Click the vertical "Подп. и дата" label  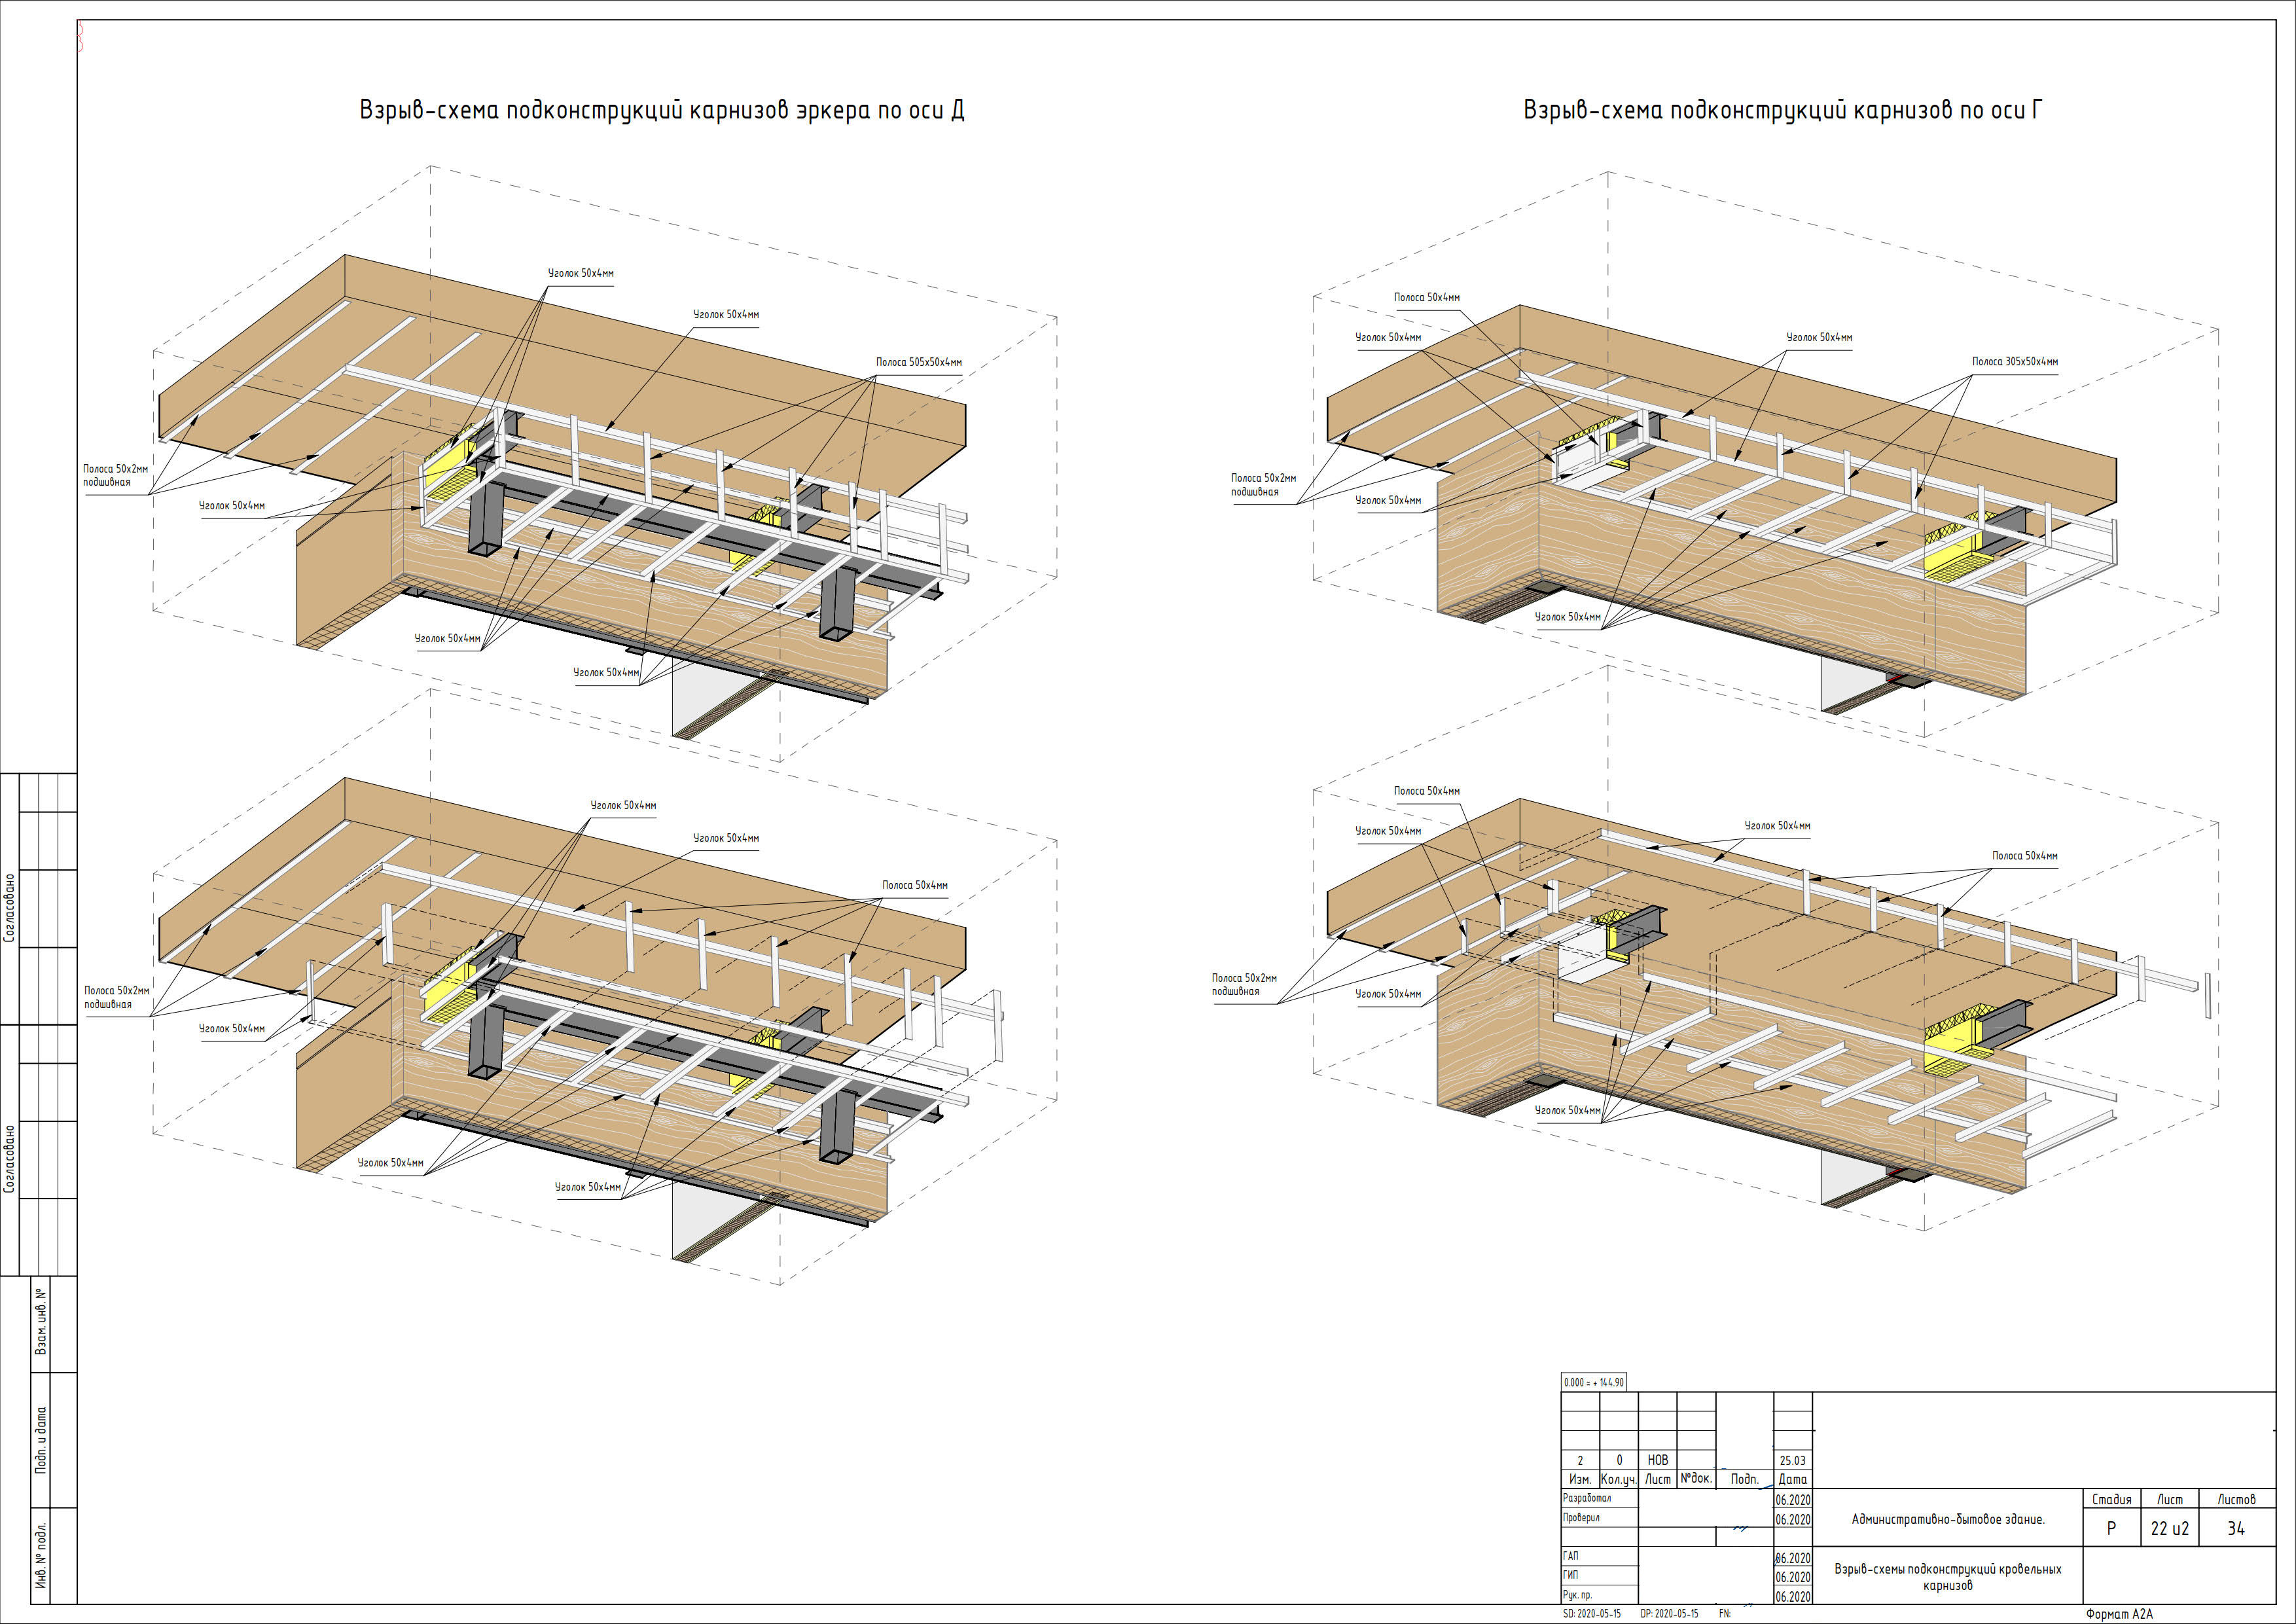coord(41,1439)
